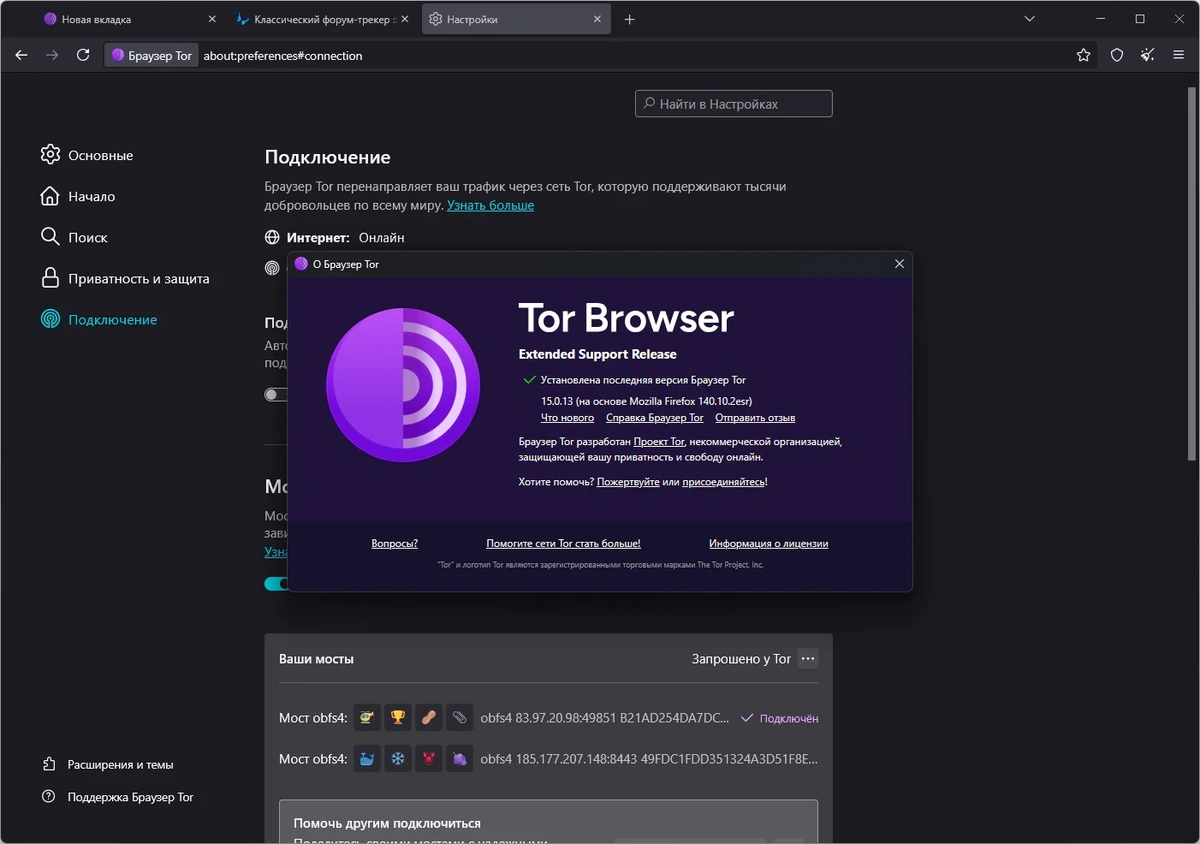
Task: Click the Tor onion logo in dialog
Action: click(403, 385)
